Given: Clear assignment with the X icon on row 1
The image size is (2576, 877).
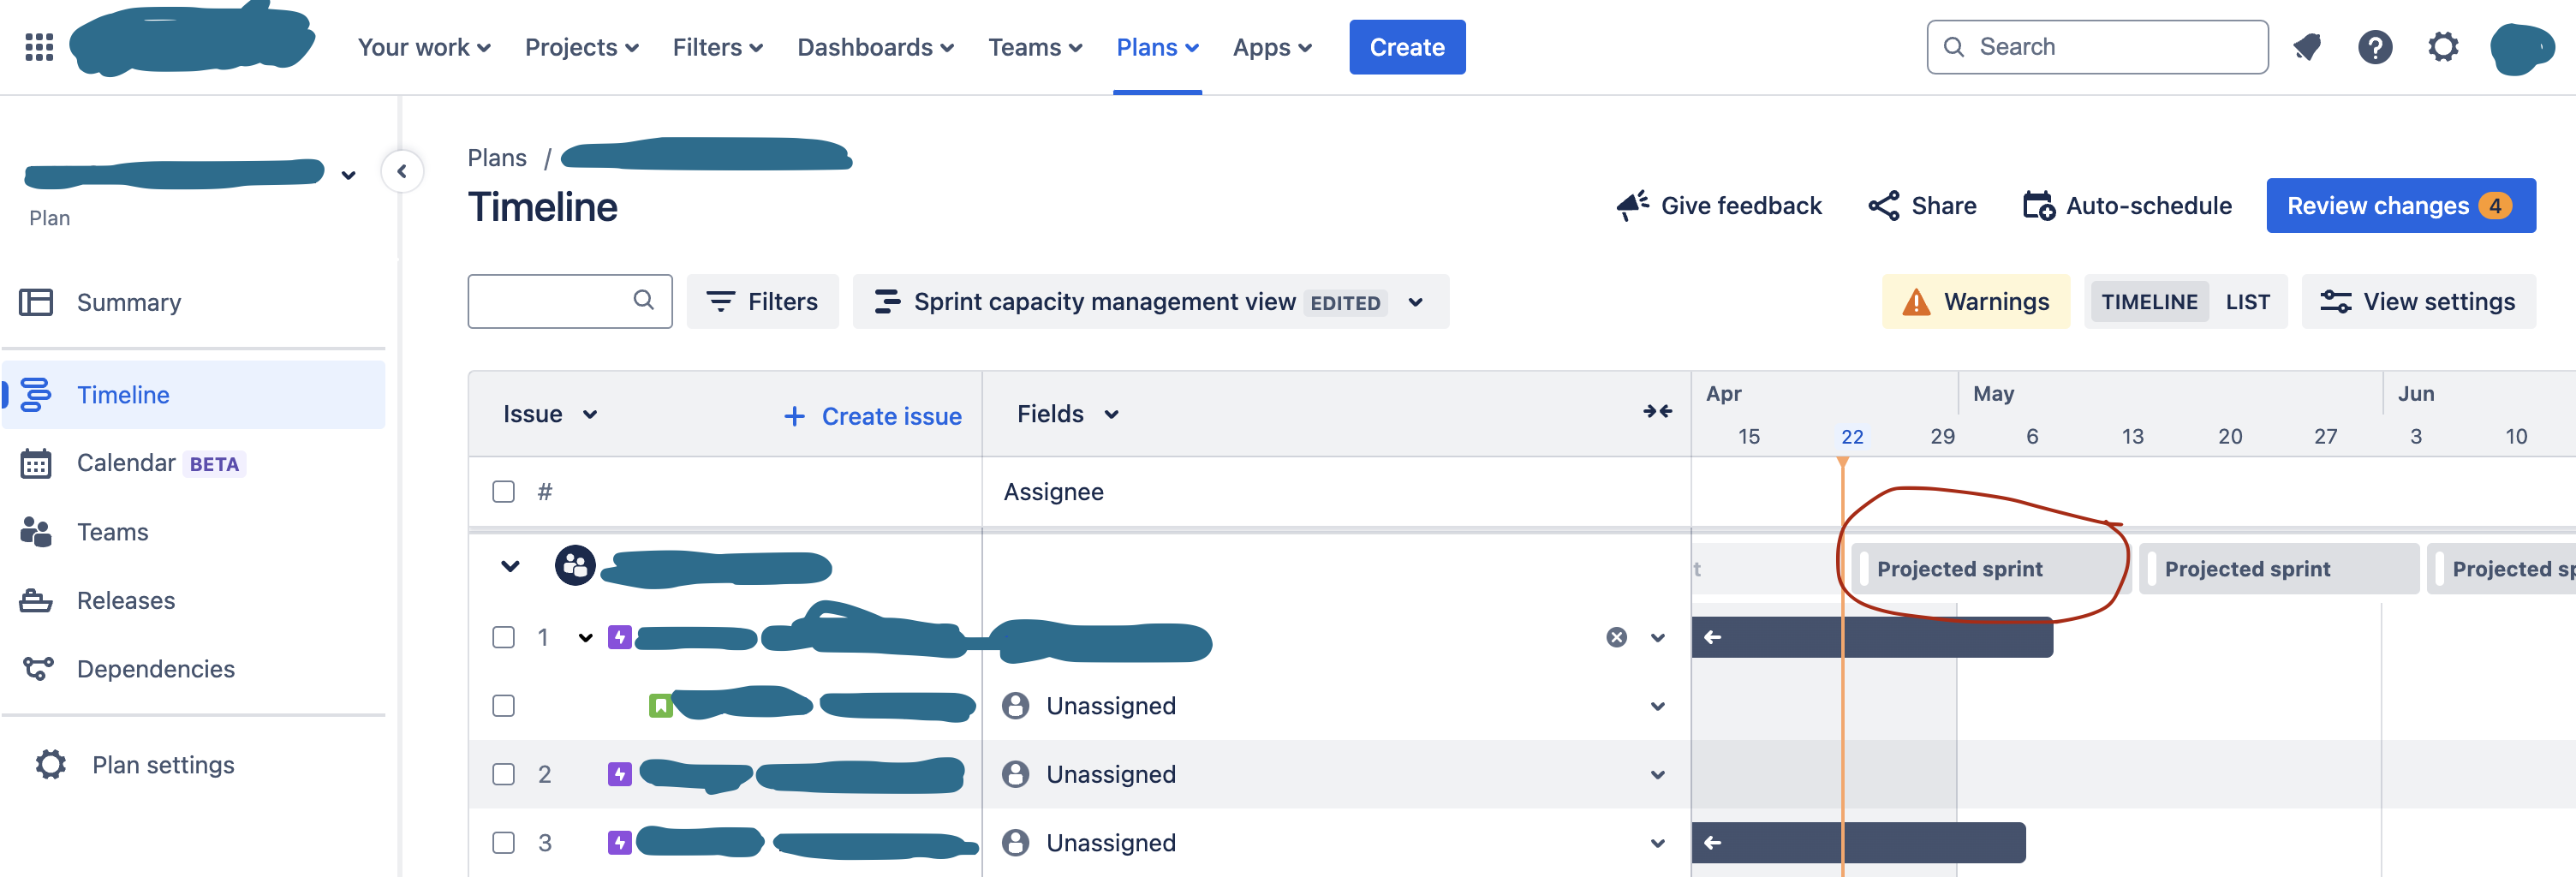Looking at the screenshot, I should tap(1616, 637).
